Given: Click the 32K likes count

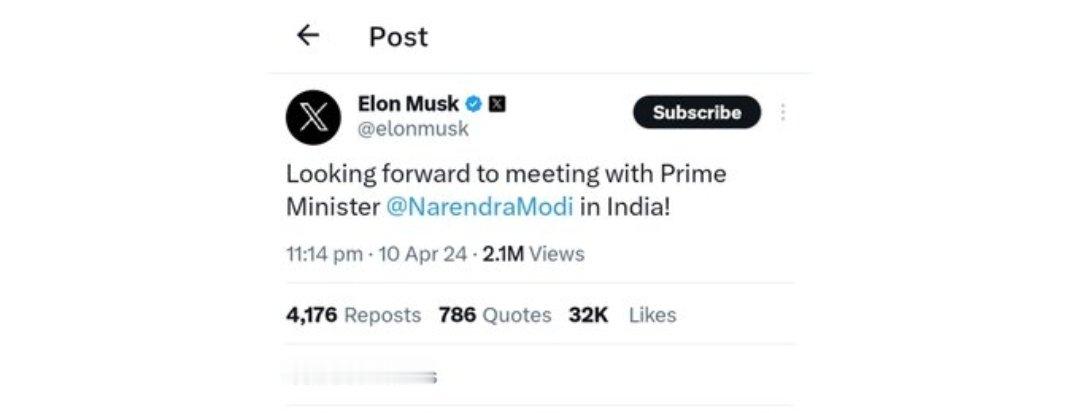Looking at the screenshot, I should [x=588, y=315].
